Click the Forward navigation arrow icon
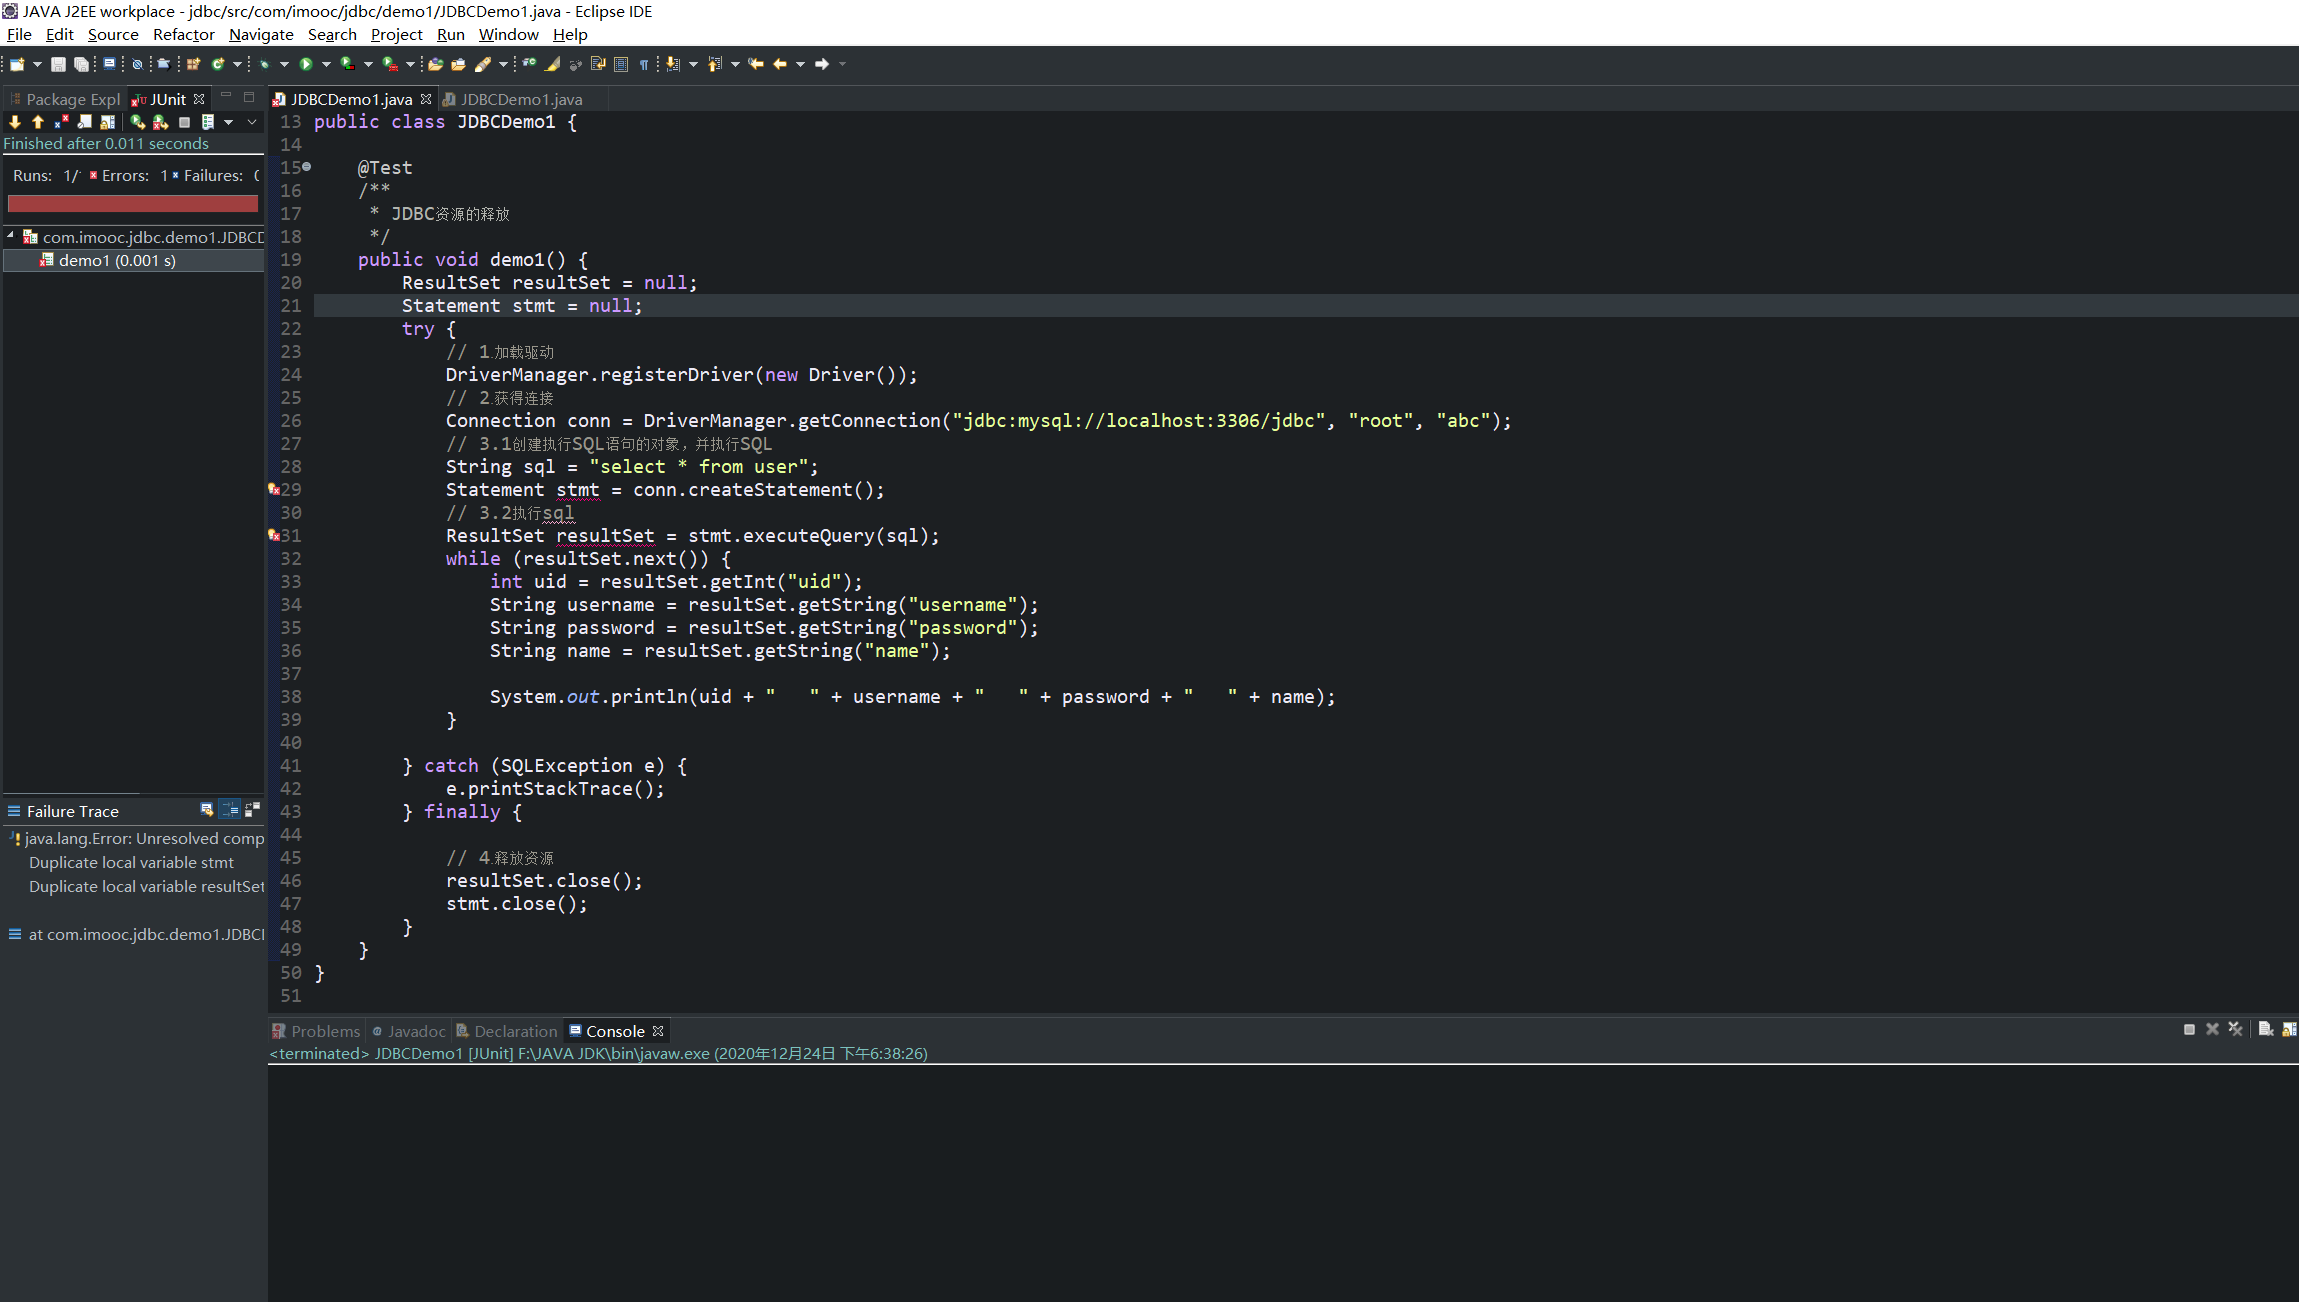Screen dimensions: 2299x1302 pyautogui.click(x=822, y=64)
